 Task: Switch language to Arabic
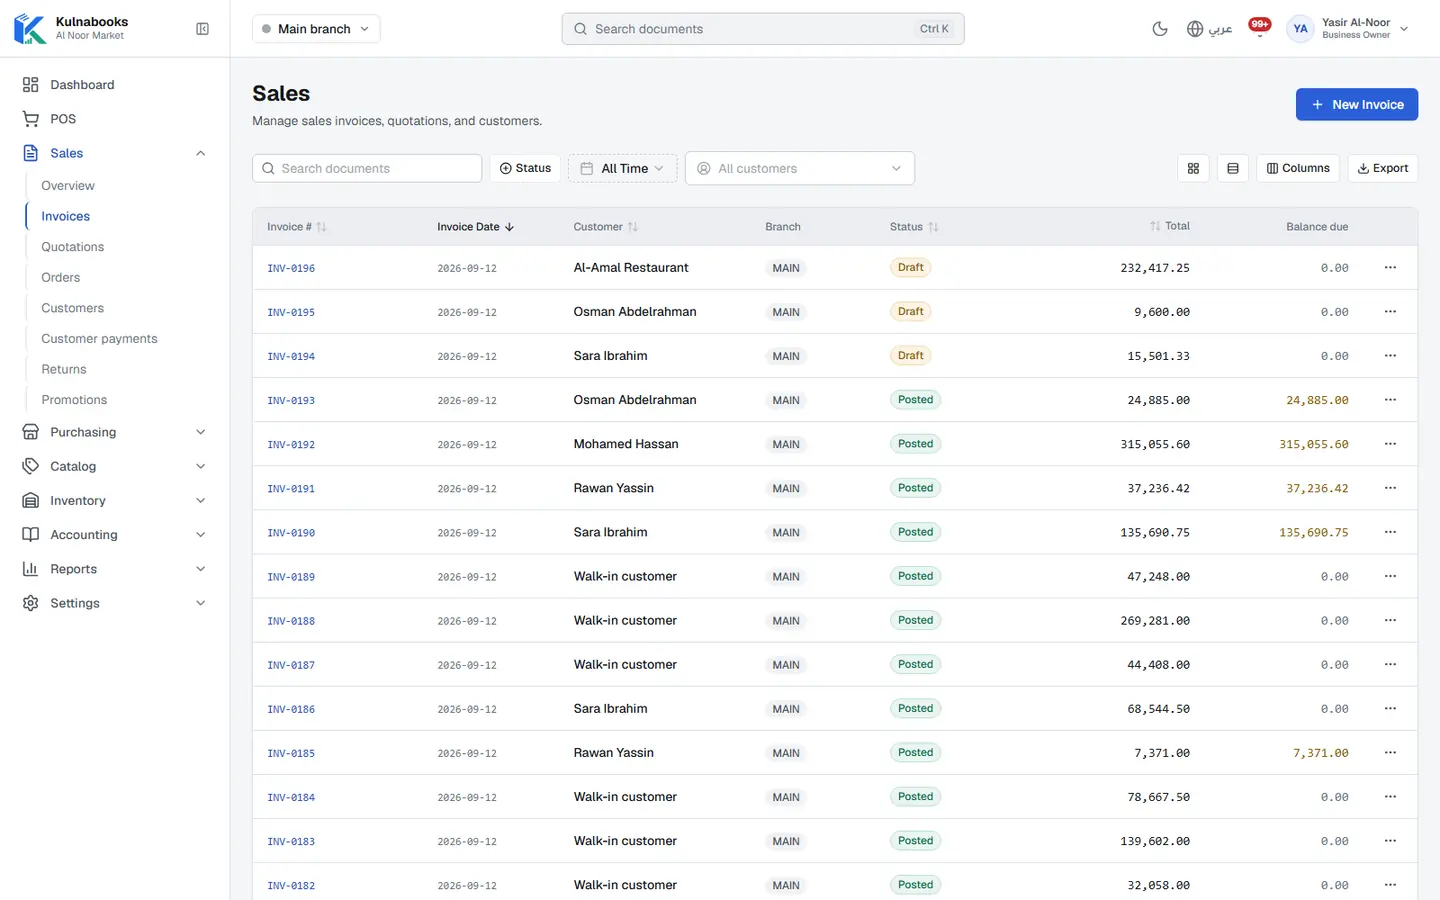[x=1209, y=29]
